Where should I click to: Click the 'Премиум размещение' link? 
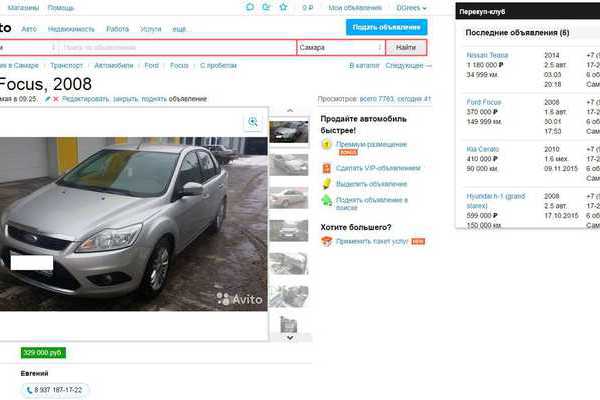coord(371,144)
